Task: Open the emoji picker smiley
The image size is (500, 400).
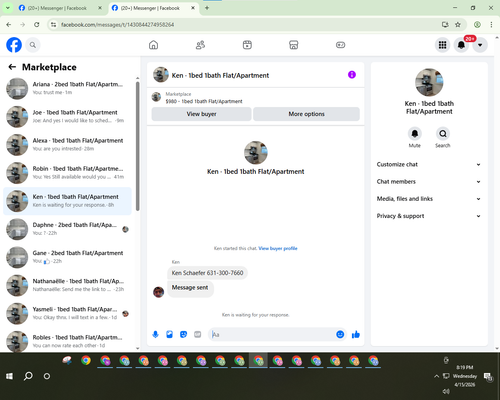Action: coord(340,334)
